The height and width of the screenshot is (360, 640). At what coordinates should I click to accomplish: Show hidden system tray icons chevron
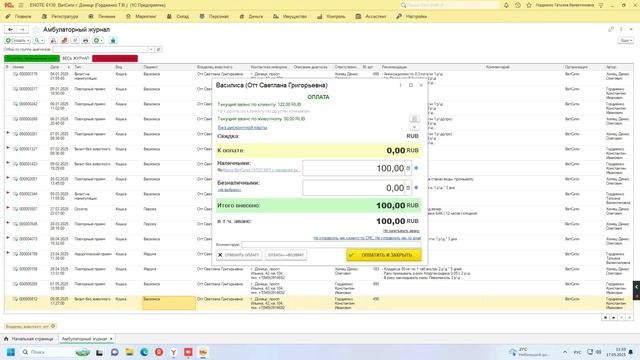[565, 352]
